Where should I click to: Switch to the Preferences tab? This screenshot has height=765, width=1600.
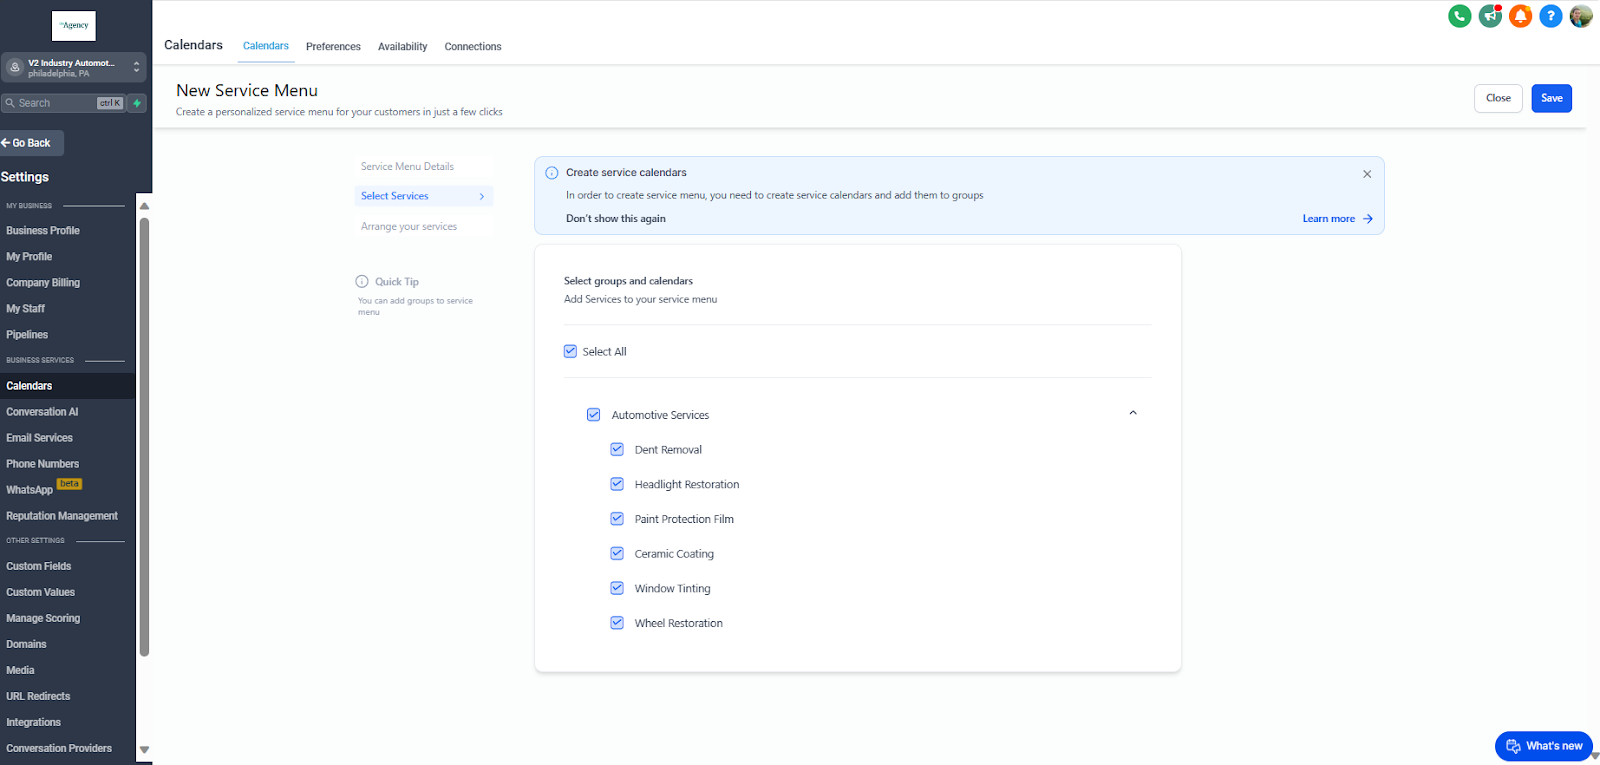tap(333, 47)
